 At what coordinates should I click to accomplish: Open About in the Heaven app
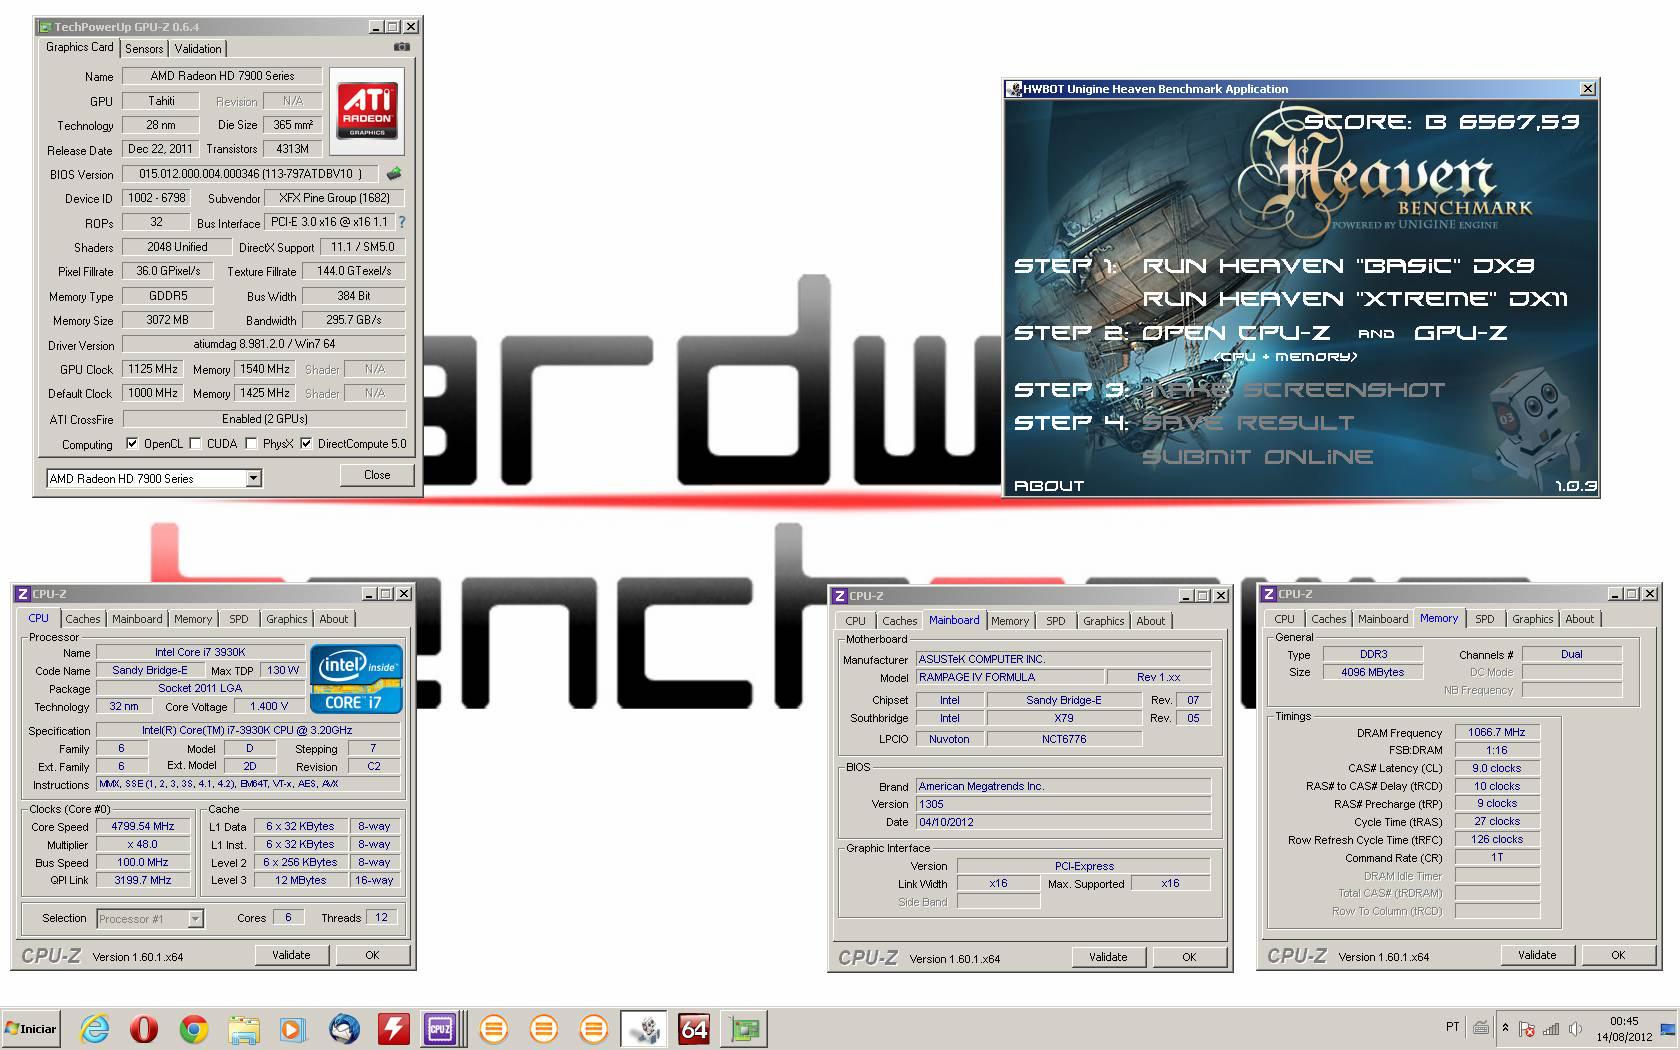(1049, 486)
